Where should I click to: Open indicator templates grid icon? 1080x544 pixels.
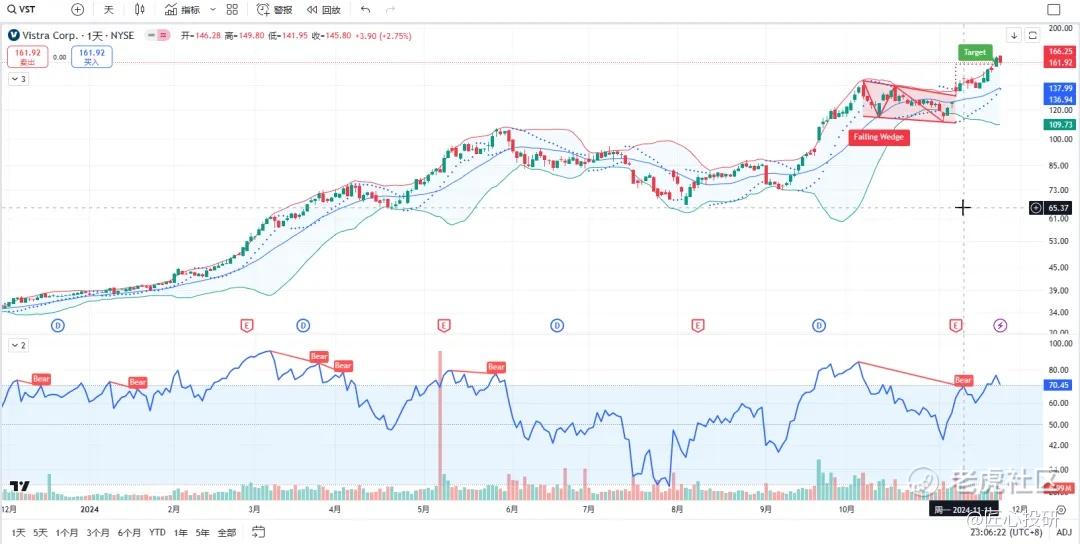pos(232,10)
